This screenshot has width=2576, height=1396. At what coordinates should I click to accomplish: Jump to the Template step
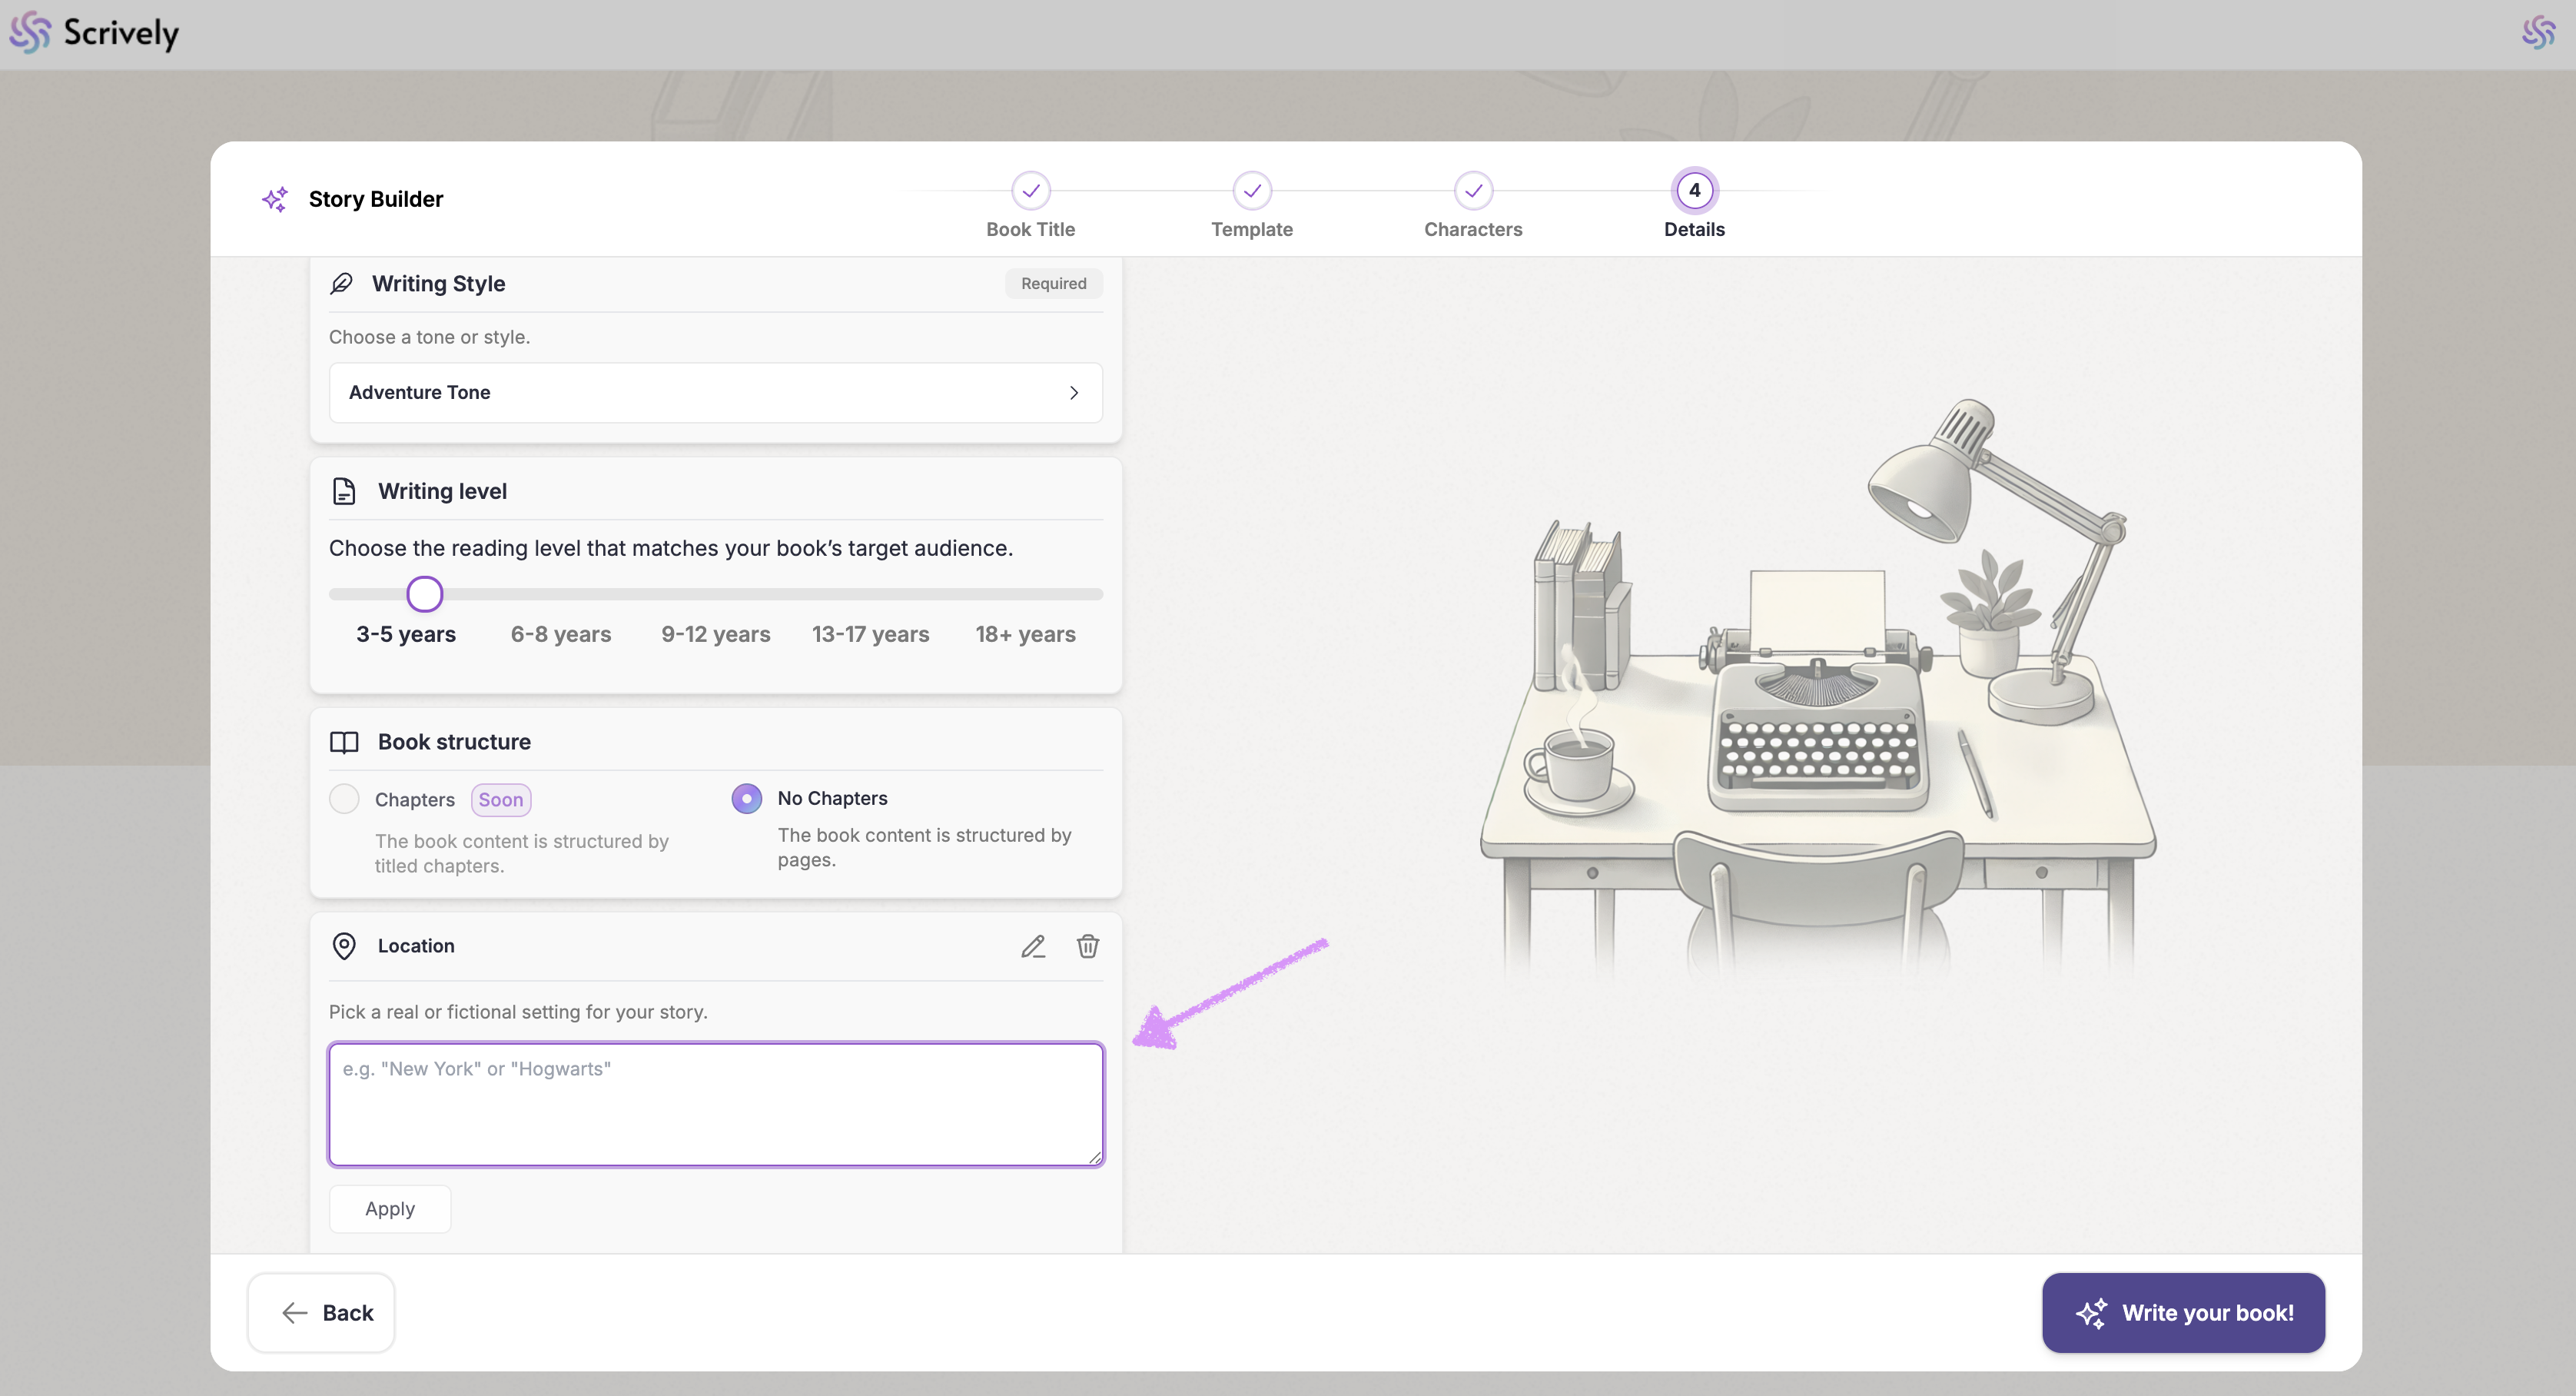click(x=1251, y=191)
